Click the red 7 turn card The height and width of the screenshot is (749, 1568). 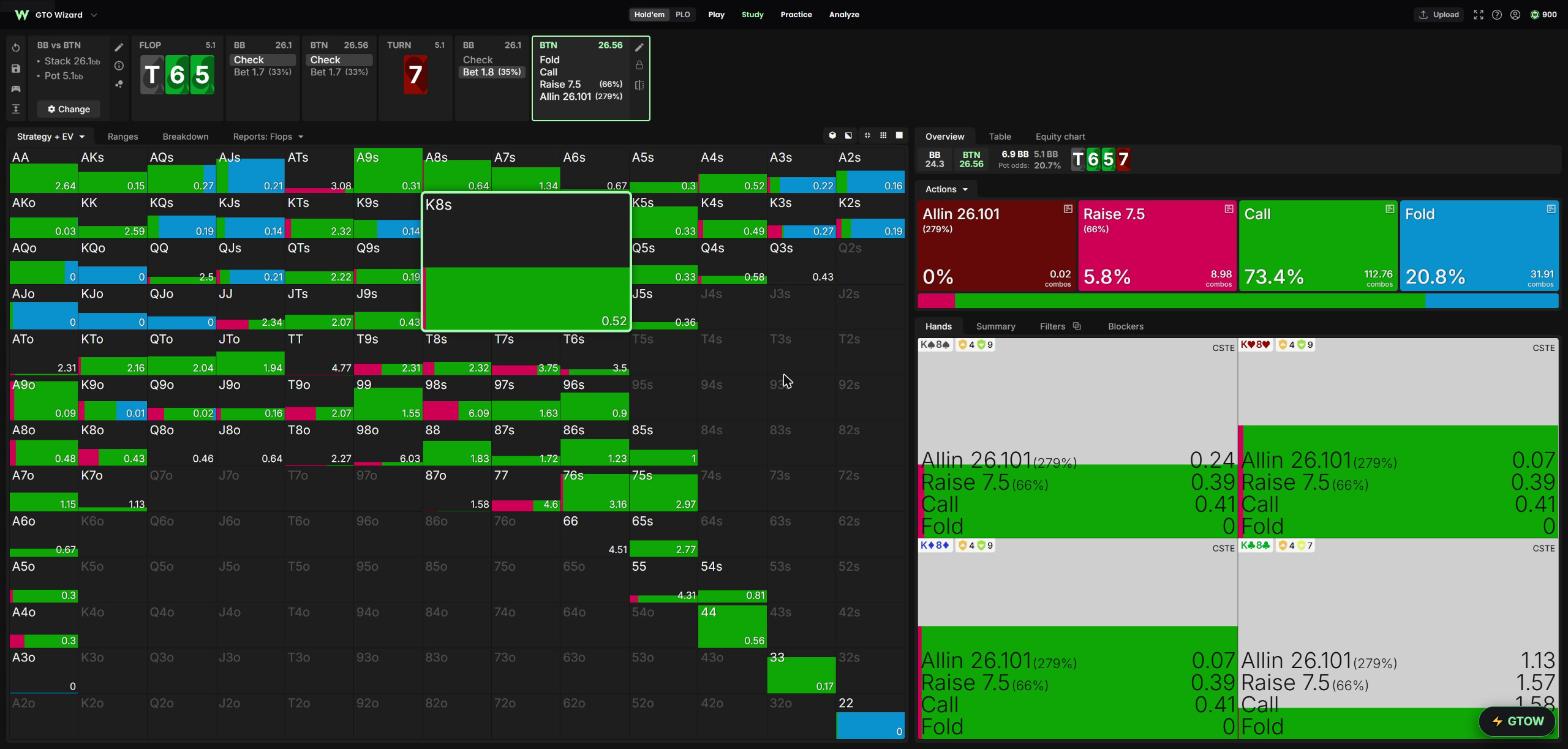click(415, 75)
